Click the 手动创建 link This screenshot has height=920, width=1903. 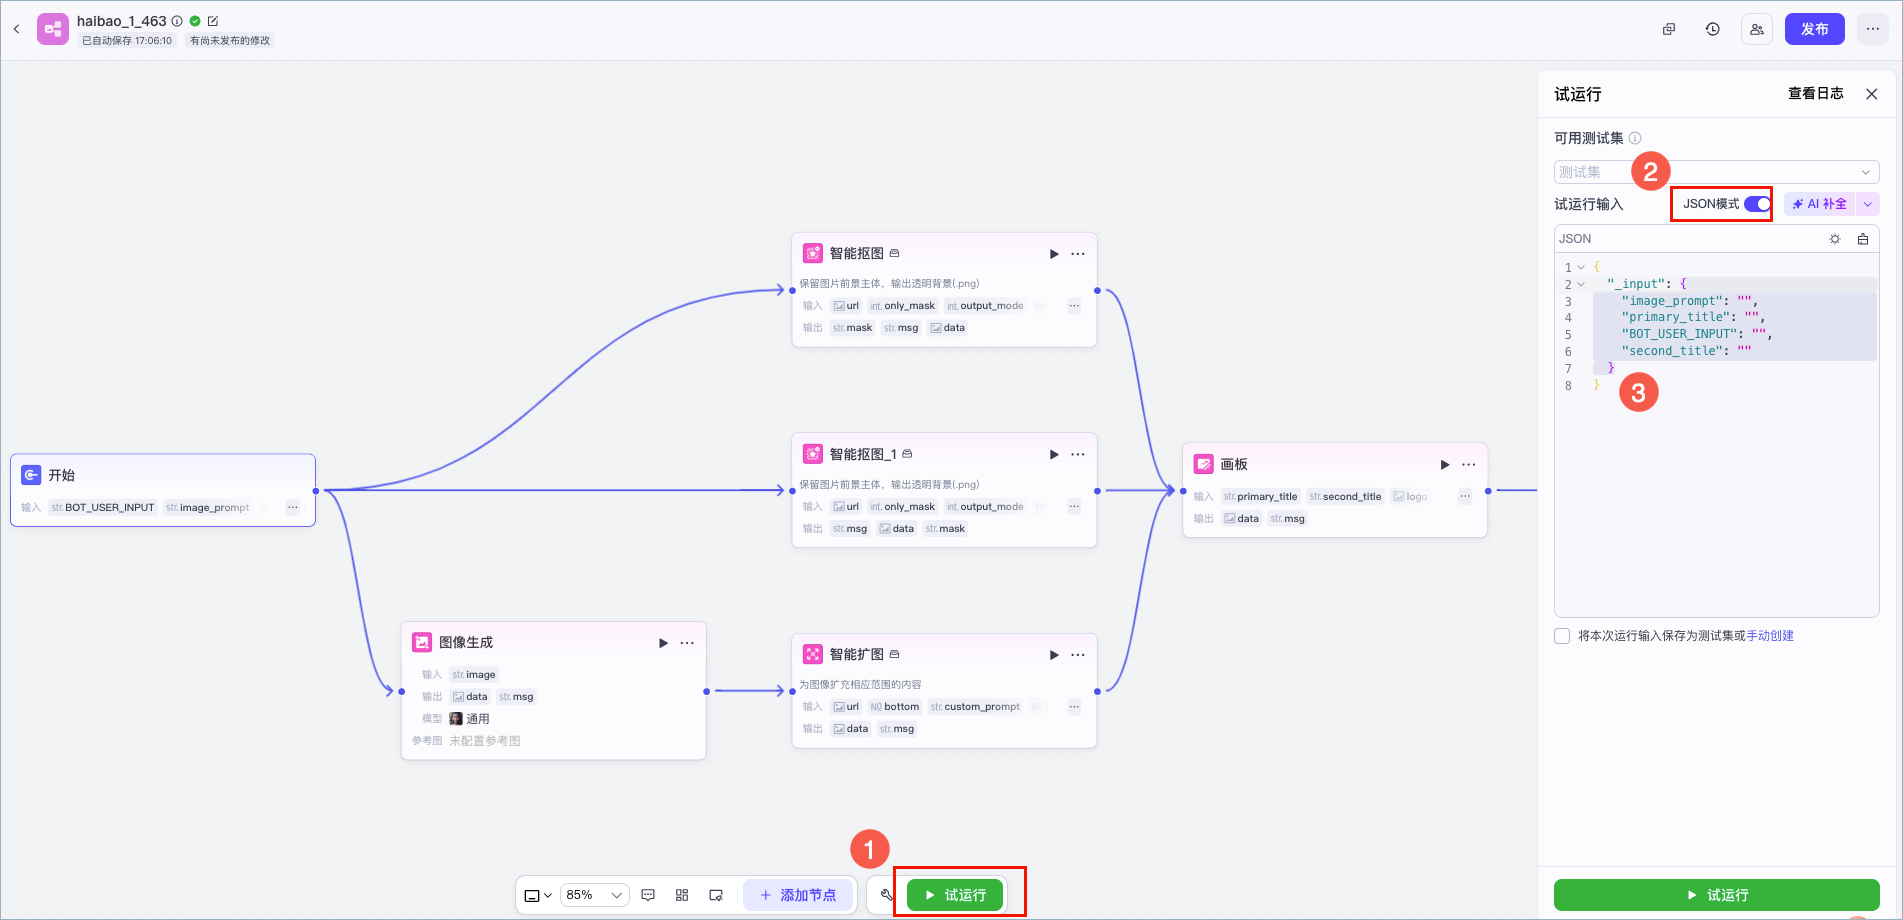click(x=1770, y=636)
